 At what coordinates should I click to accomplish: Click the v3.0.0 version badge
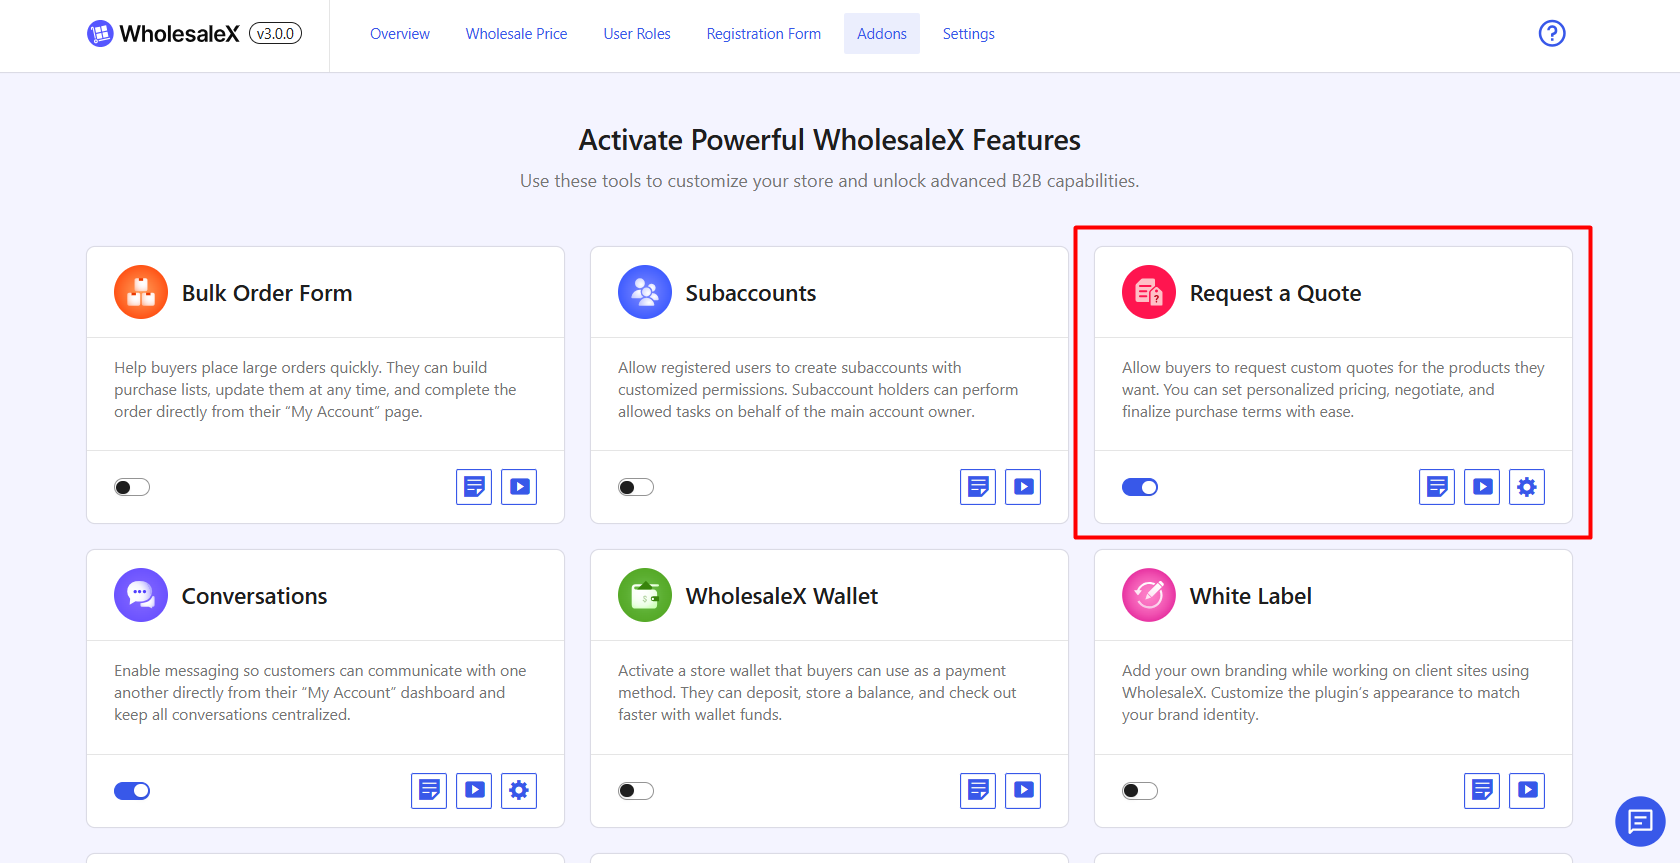pyautogui.click(x=275, y=33)
